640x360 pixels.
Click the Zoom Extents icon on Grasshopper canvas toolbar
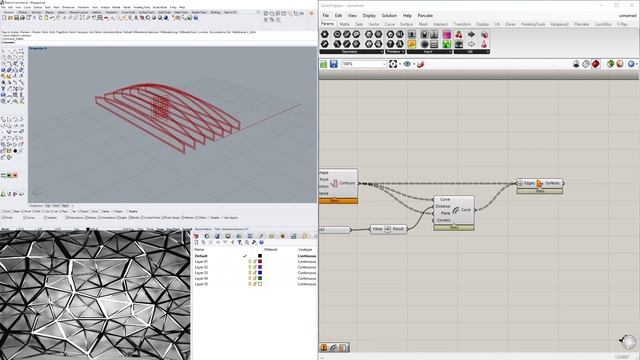coord(393,64)
